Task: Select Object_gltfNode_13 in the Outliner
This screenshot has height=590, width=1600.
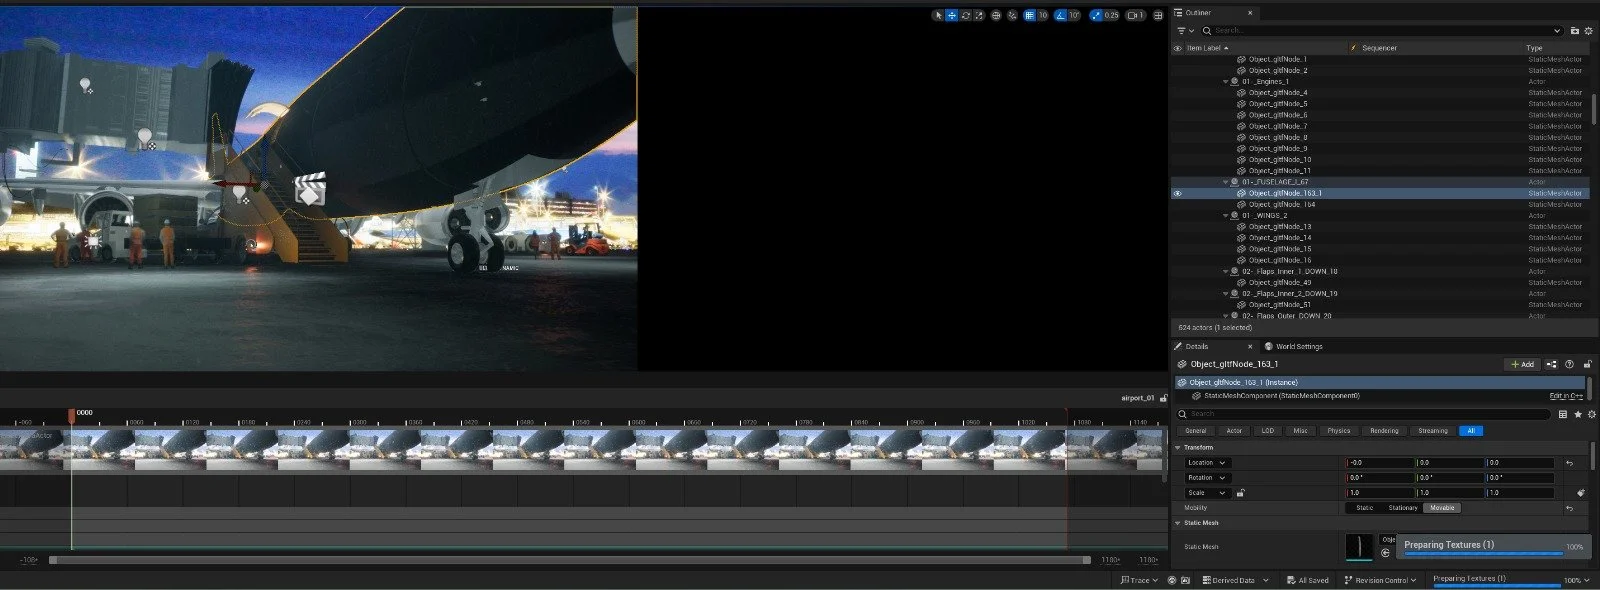Action: [1279, 227]
